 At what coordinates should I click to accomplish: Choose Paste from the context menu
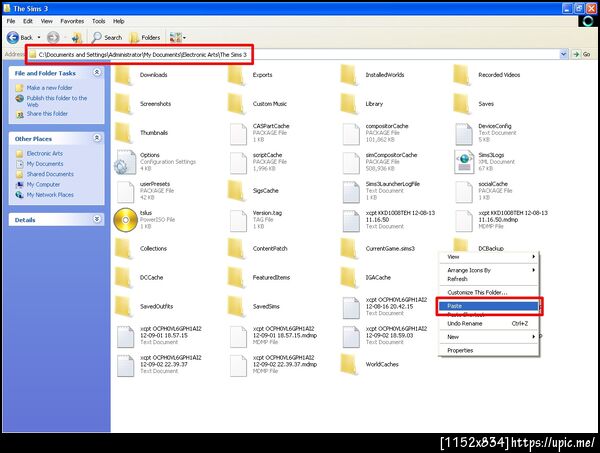click(488, 306)
